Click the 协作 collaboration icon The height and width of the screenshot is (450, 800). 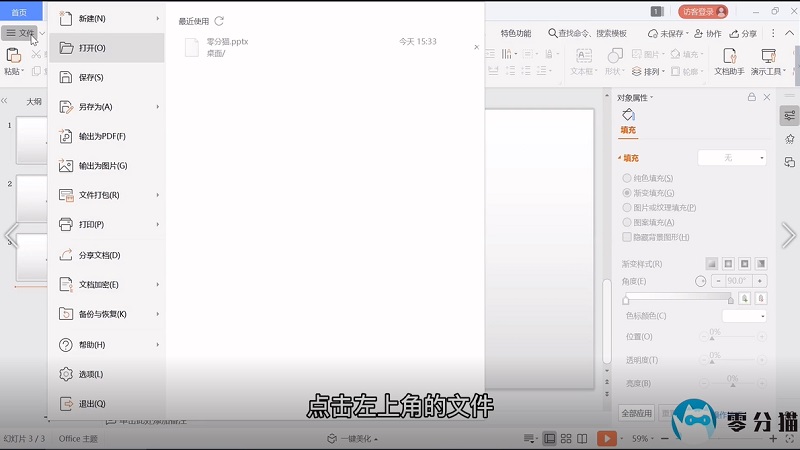(698, 33)
